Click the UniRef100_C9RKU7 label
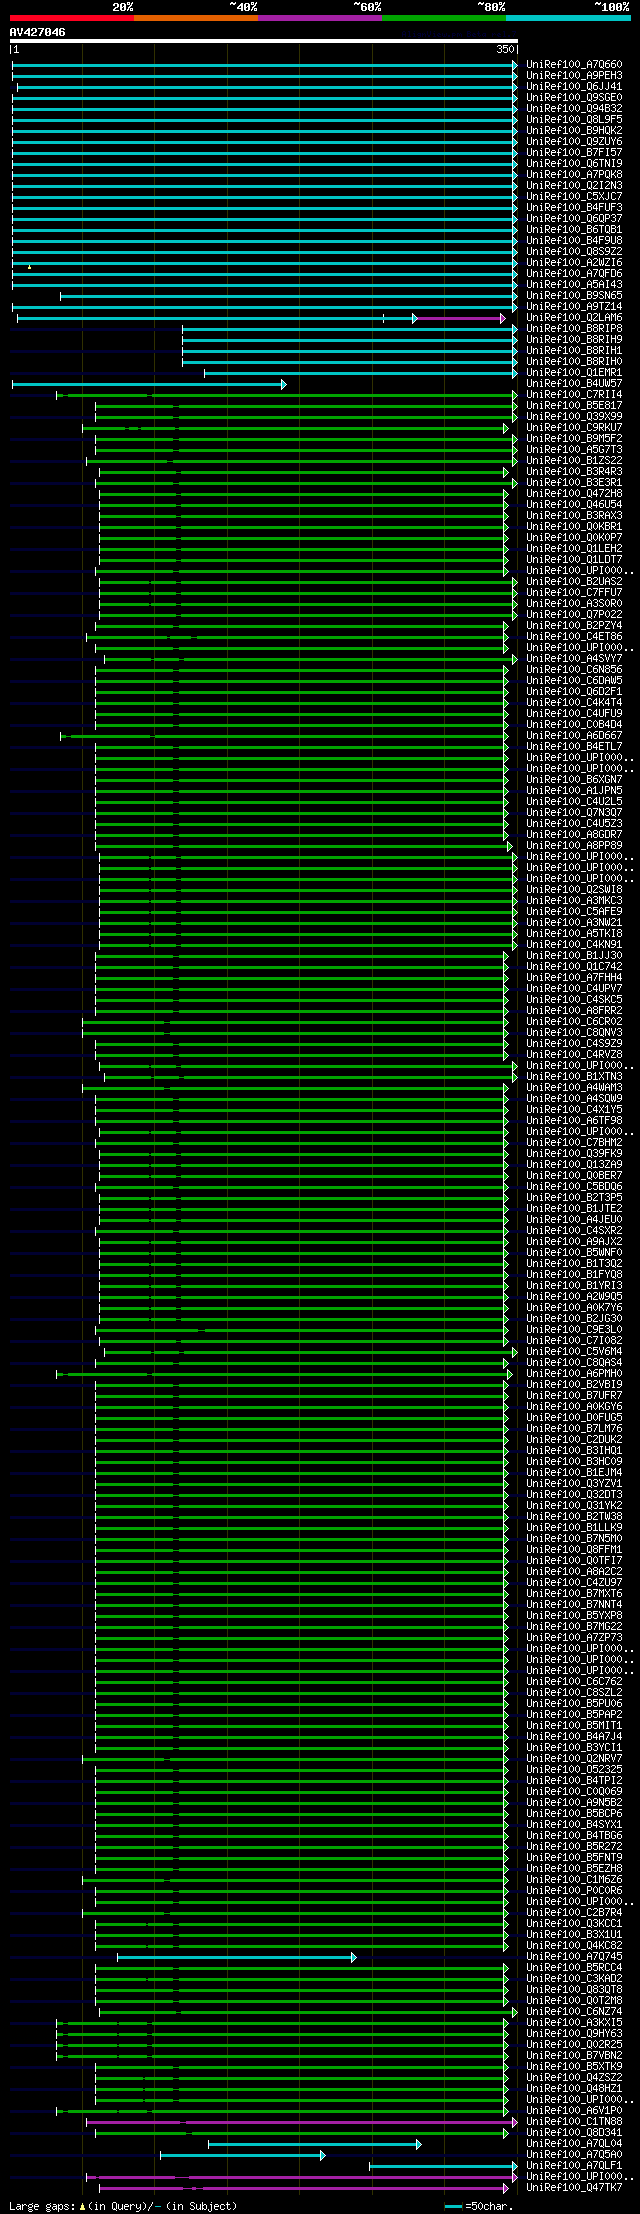 click(x=574, y=428)
